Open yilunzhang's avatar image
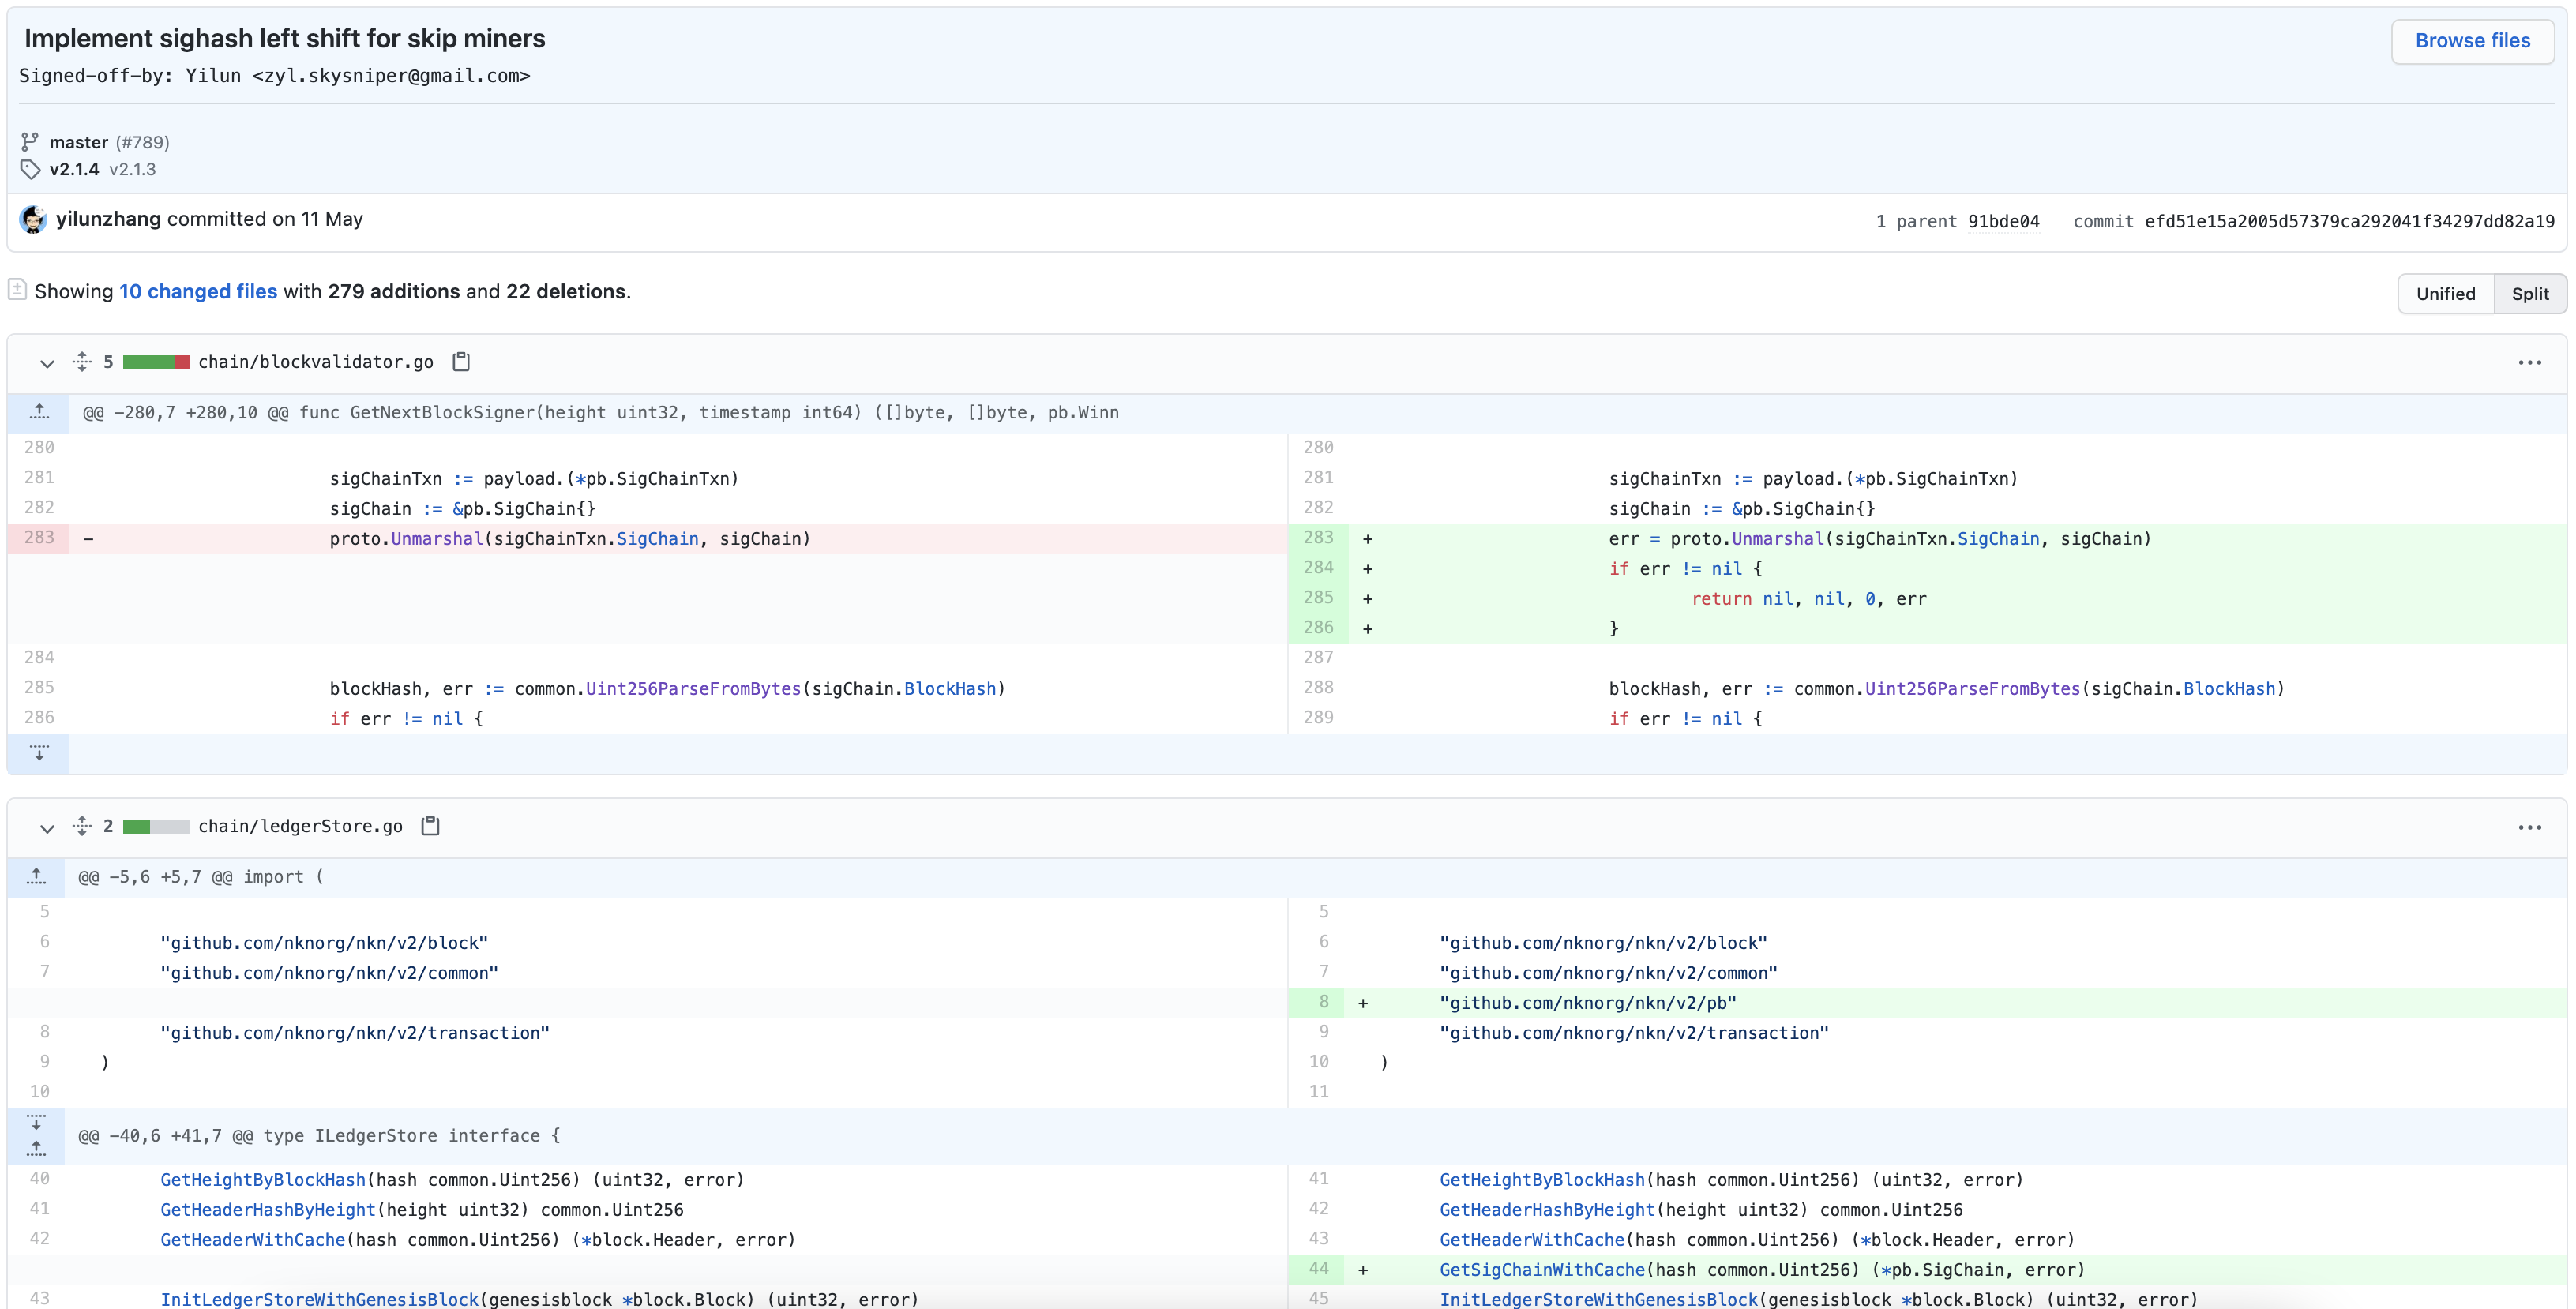Screen dimensions: 2576x1309 33,220
